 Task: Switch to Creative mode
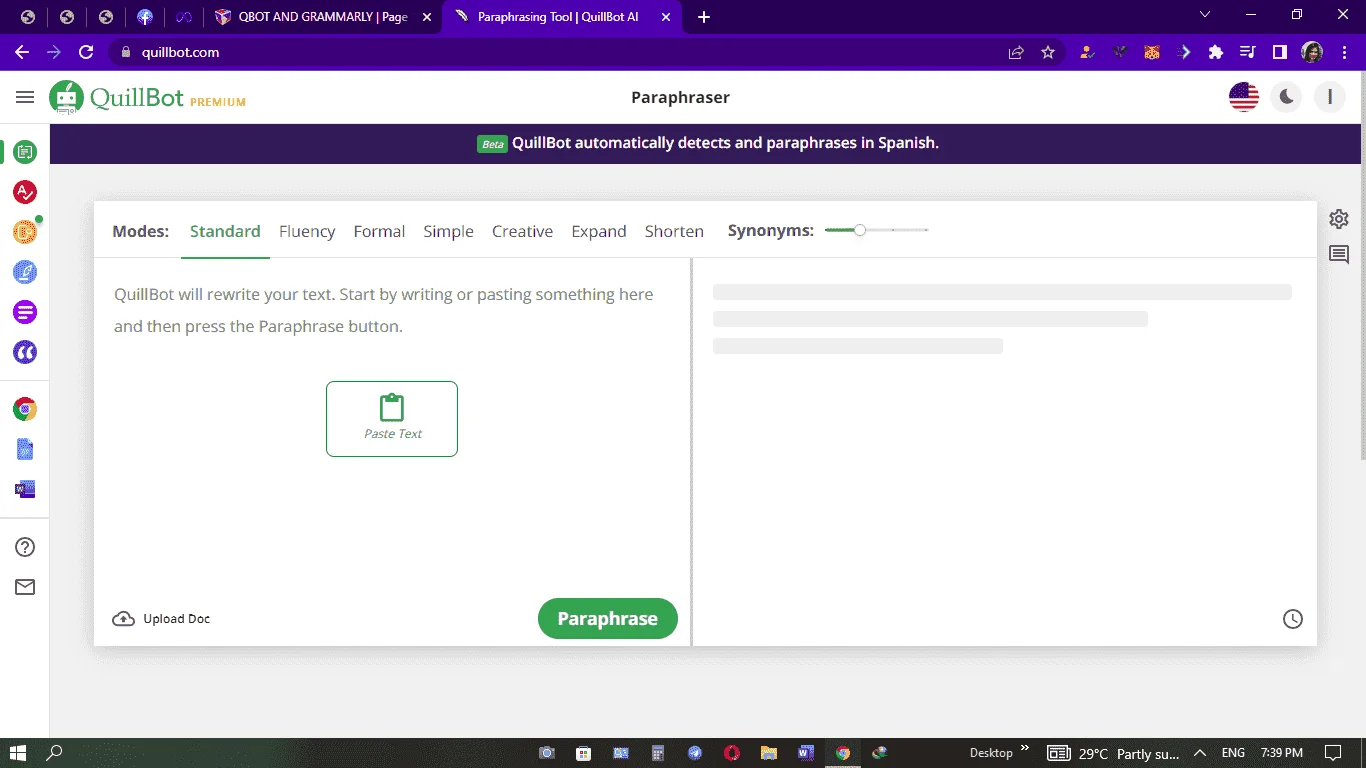click(522, 231)
